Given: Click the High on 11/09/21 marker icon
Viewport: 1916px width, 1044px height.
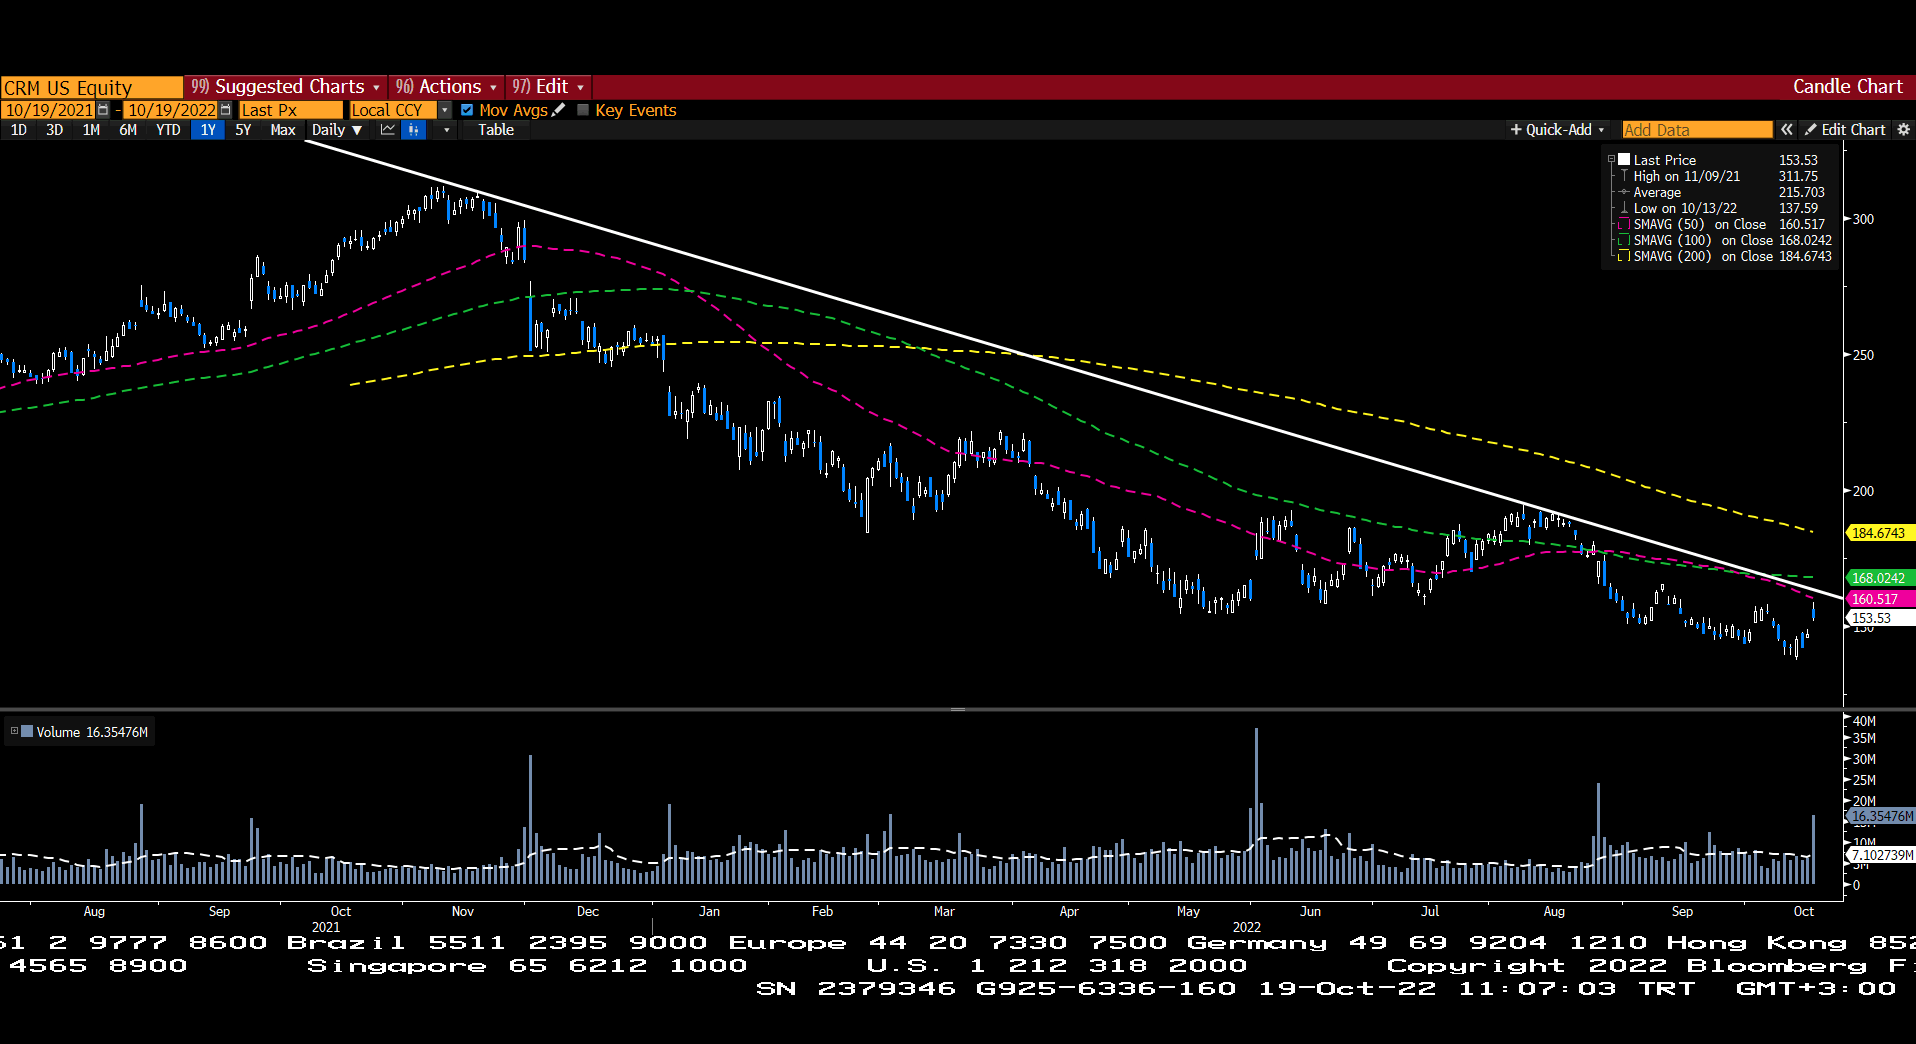Looking at the screenshot, I should pos(1624,176).
